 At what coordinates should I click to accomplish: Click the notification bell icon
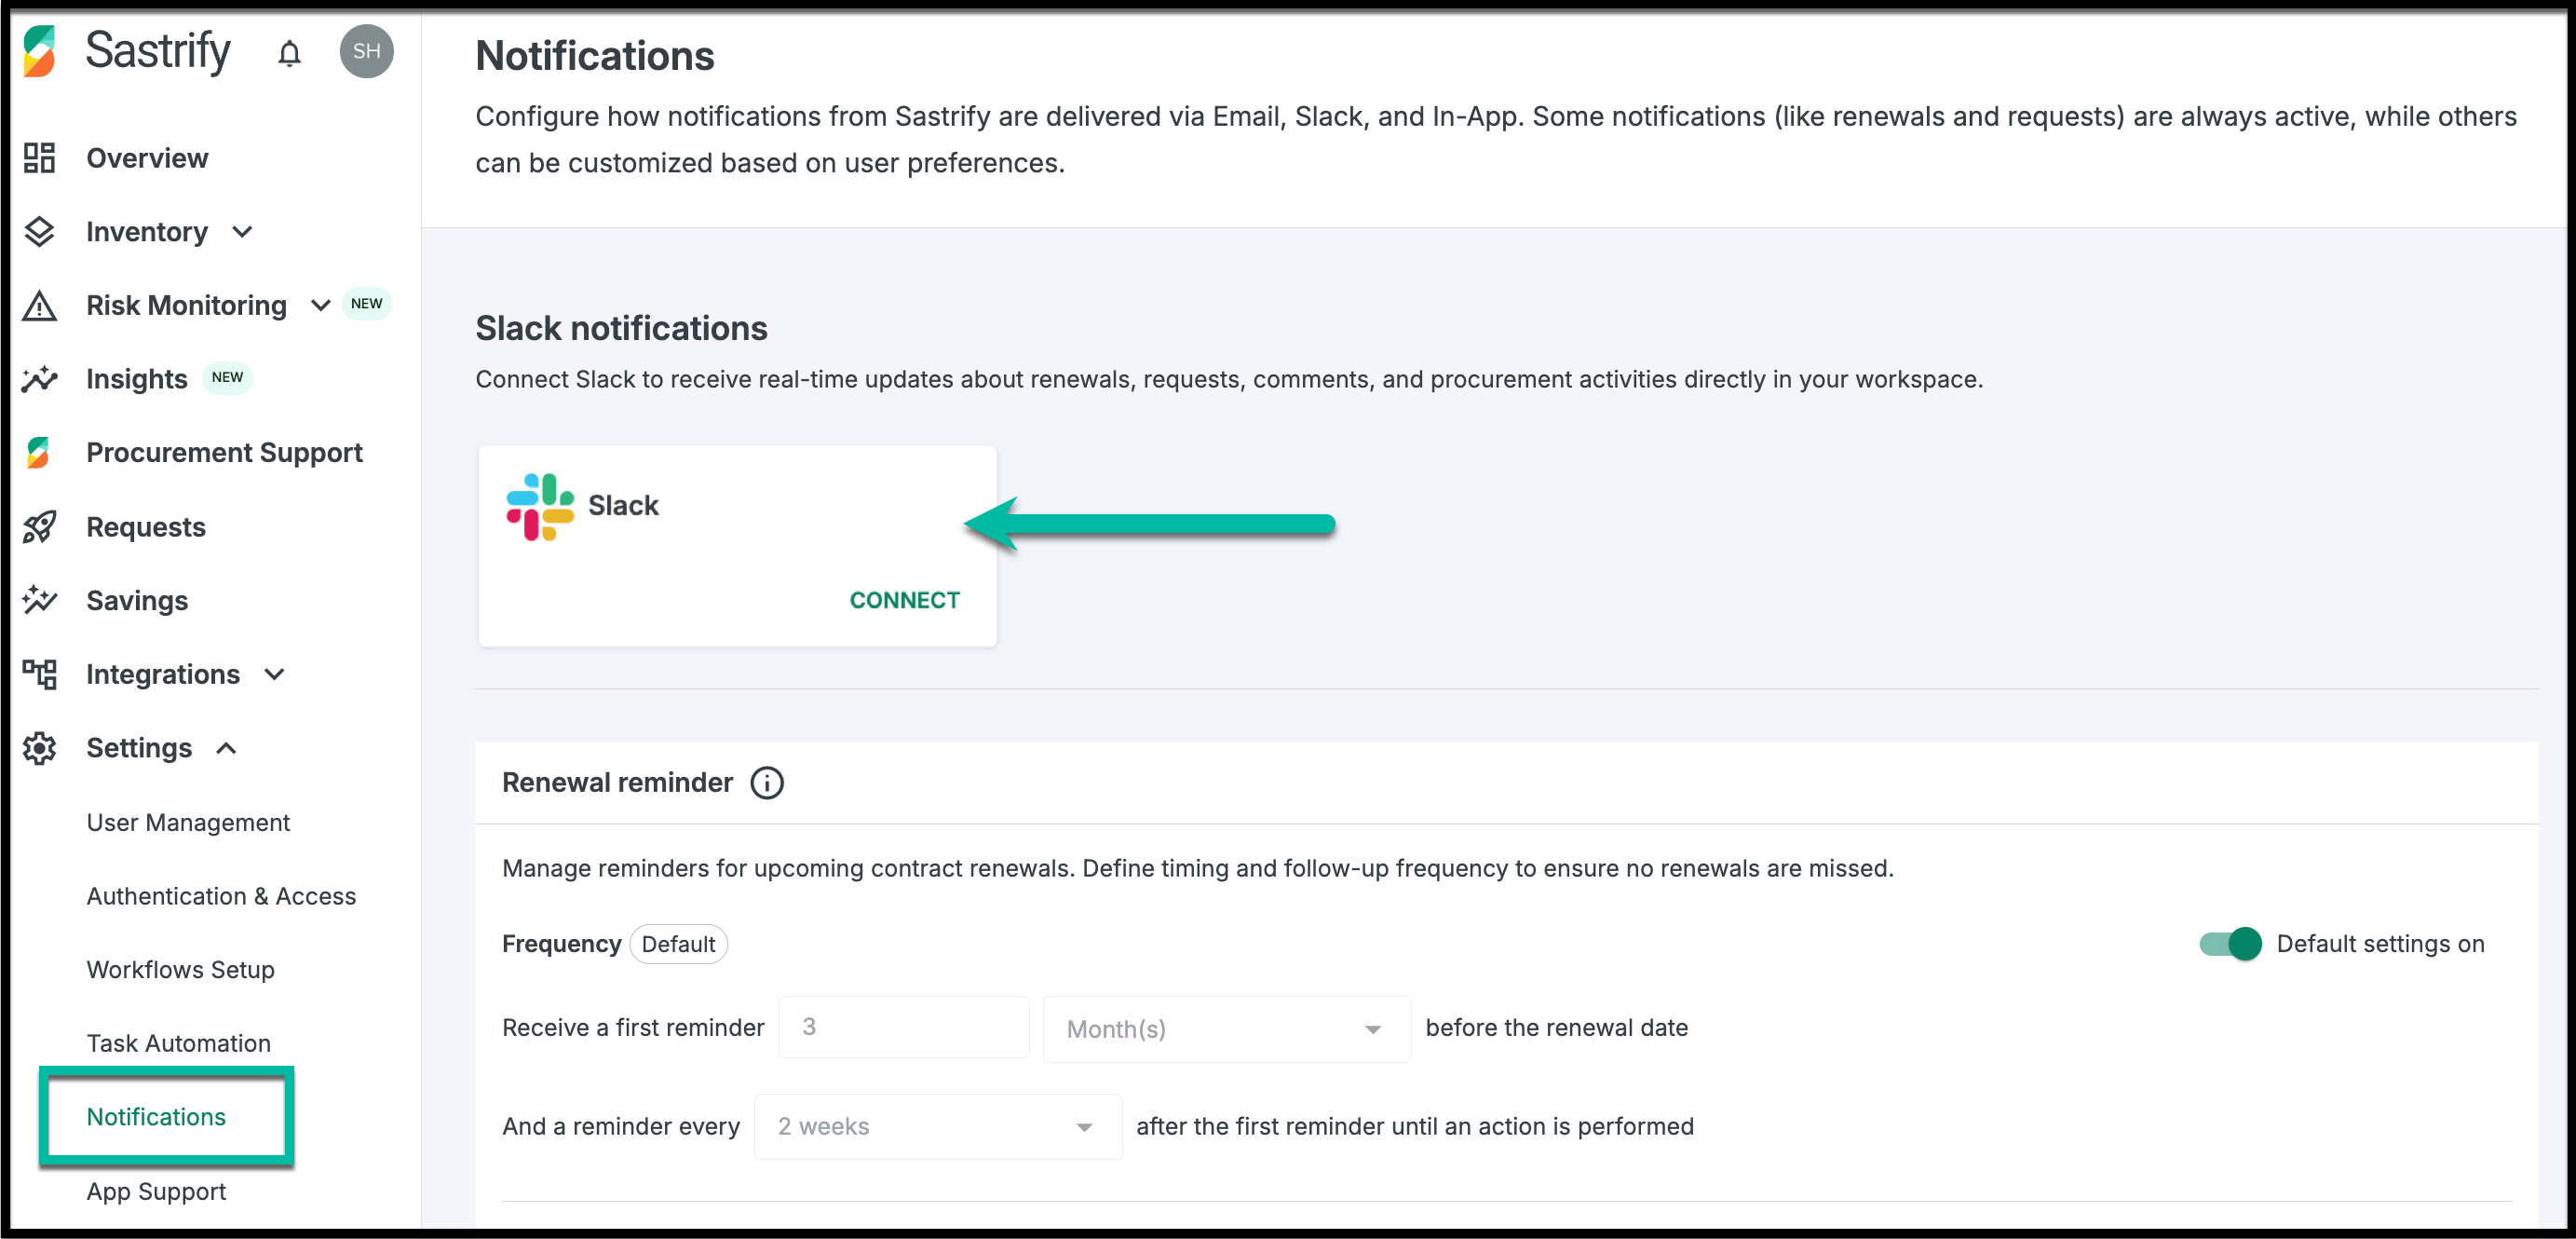click(289, 53)
